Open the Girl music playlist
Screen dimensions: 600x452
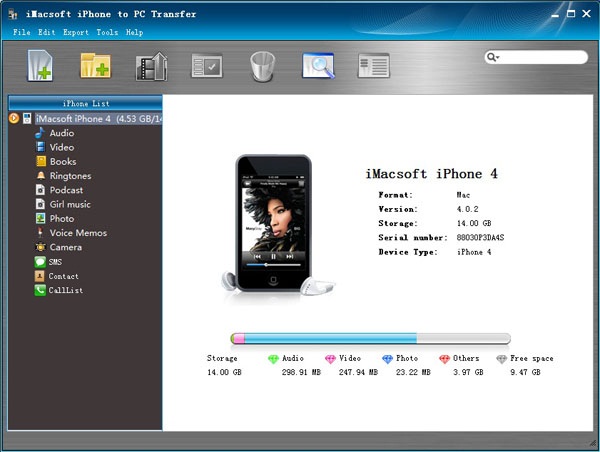[70, 204]
